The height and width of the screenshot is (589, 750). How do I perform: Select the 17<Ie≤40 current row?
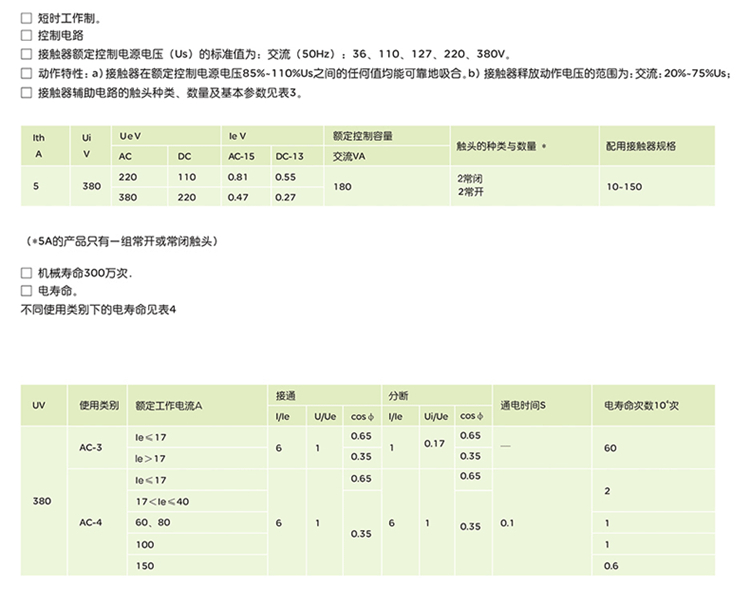click(162, 501)
